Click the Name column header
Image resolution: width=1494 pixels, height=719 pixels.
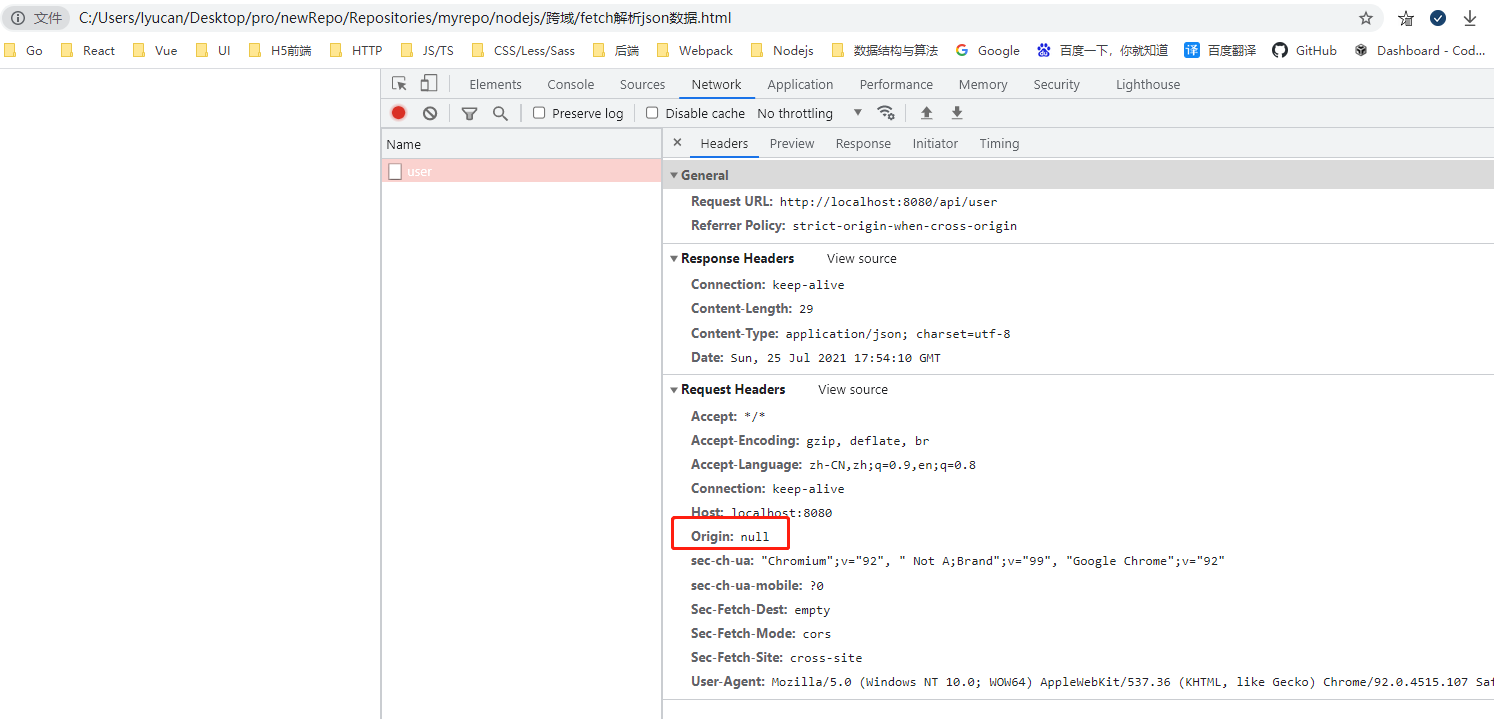521,144
